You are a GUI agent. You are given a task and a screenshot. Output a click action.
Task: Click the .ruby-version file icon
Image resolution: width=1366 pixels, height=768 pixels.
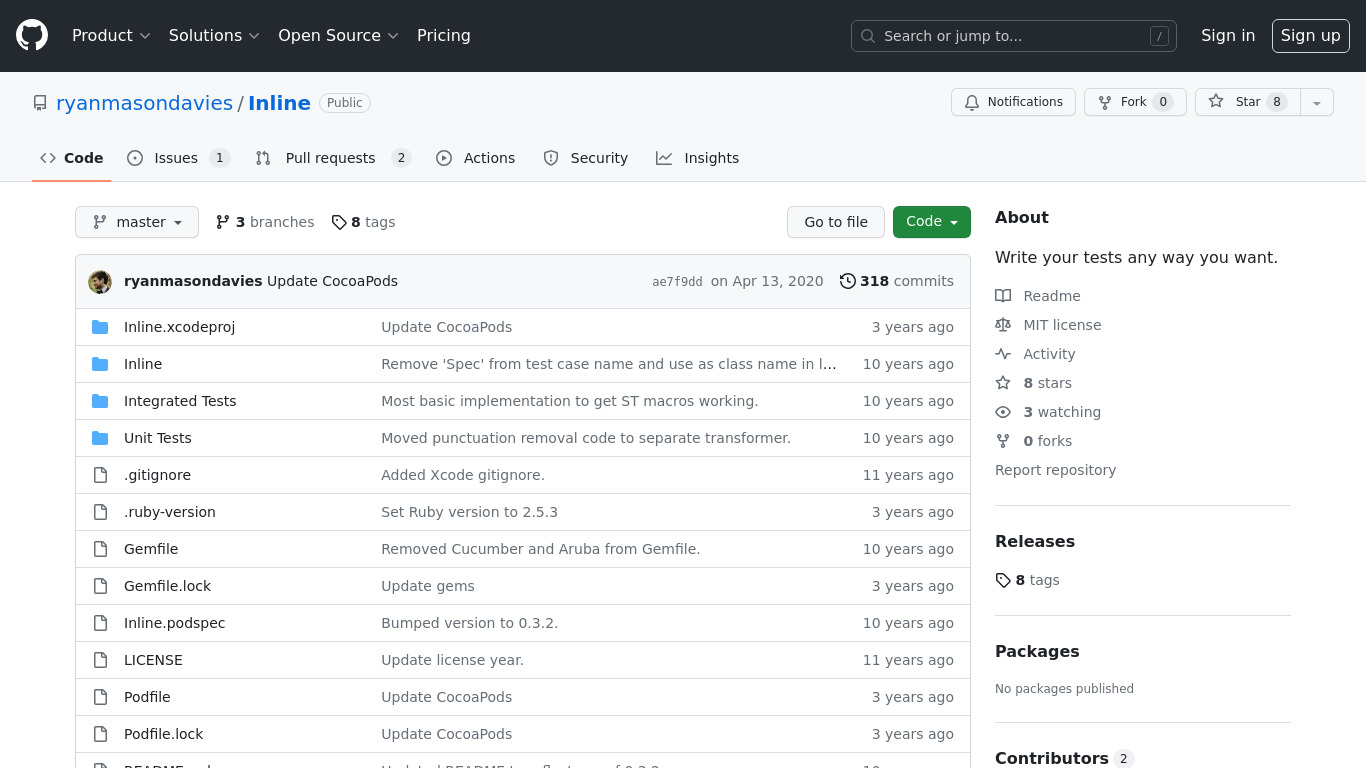pos(100,512)
